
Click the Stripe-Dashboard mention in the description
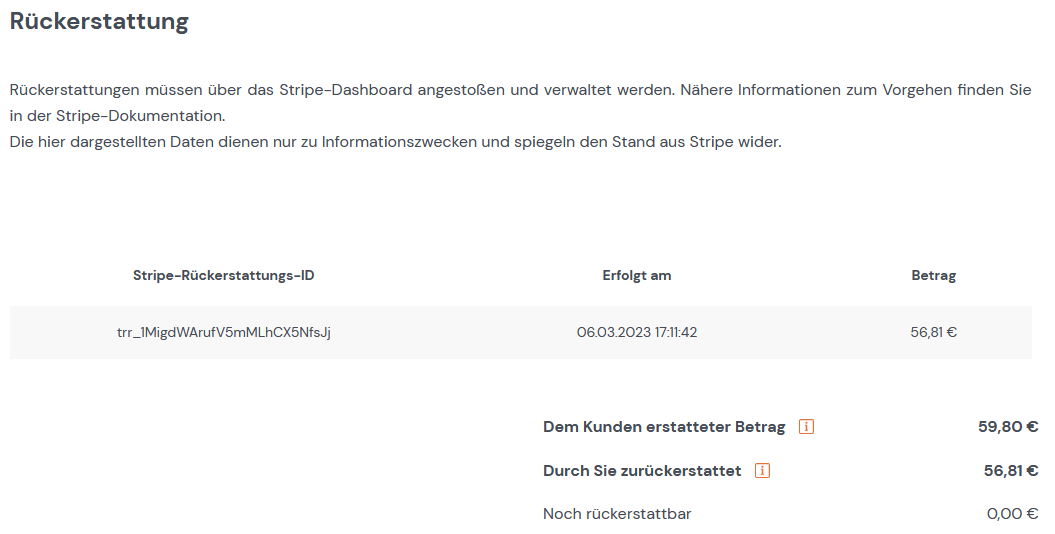(346, 89)
